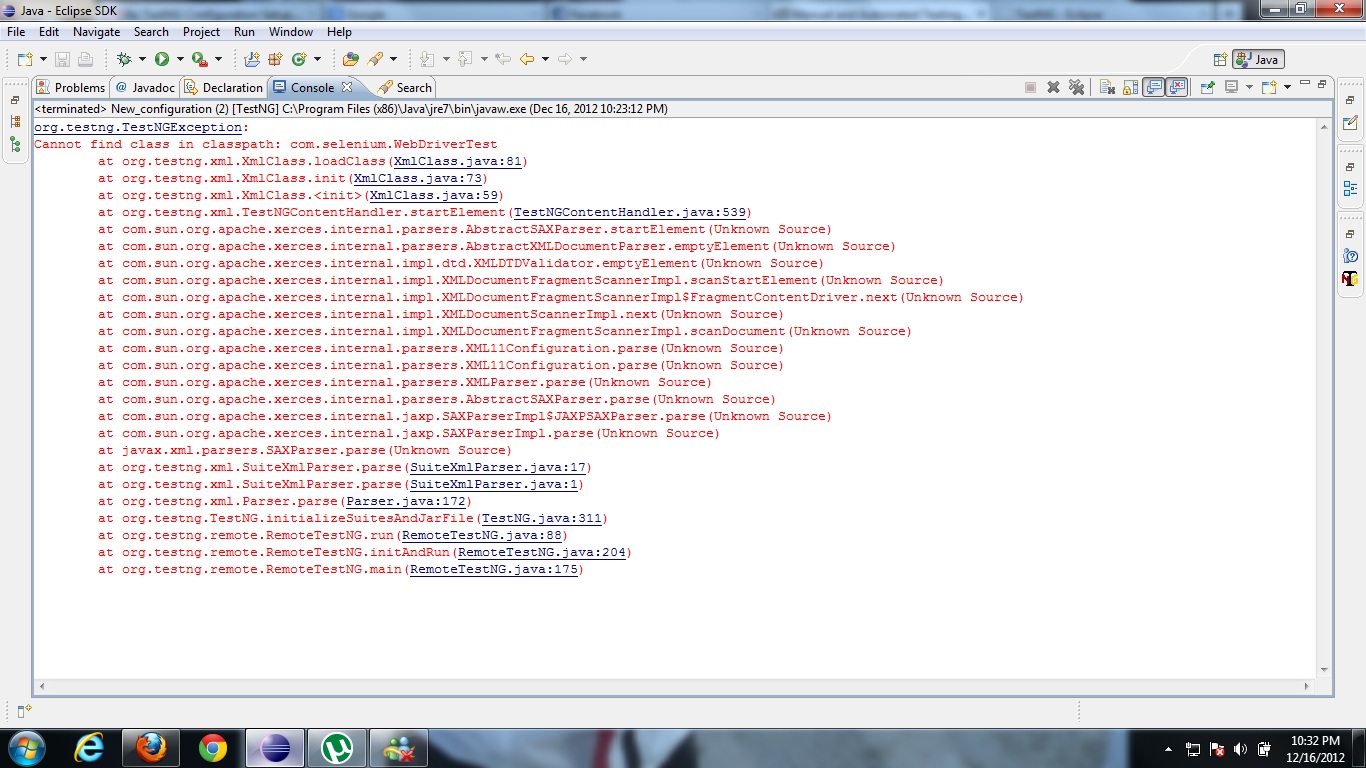The image size is (1366, 768).
Task: Open Firefox from the taskbar
Action: [151, 747]
